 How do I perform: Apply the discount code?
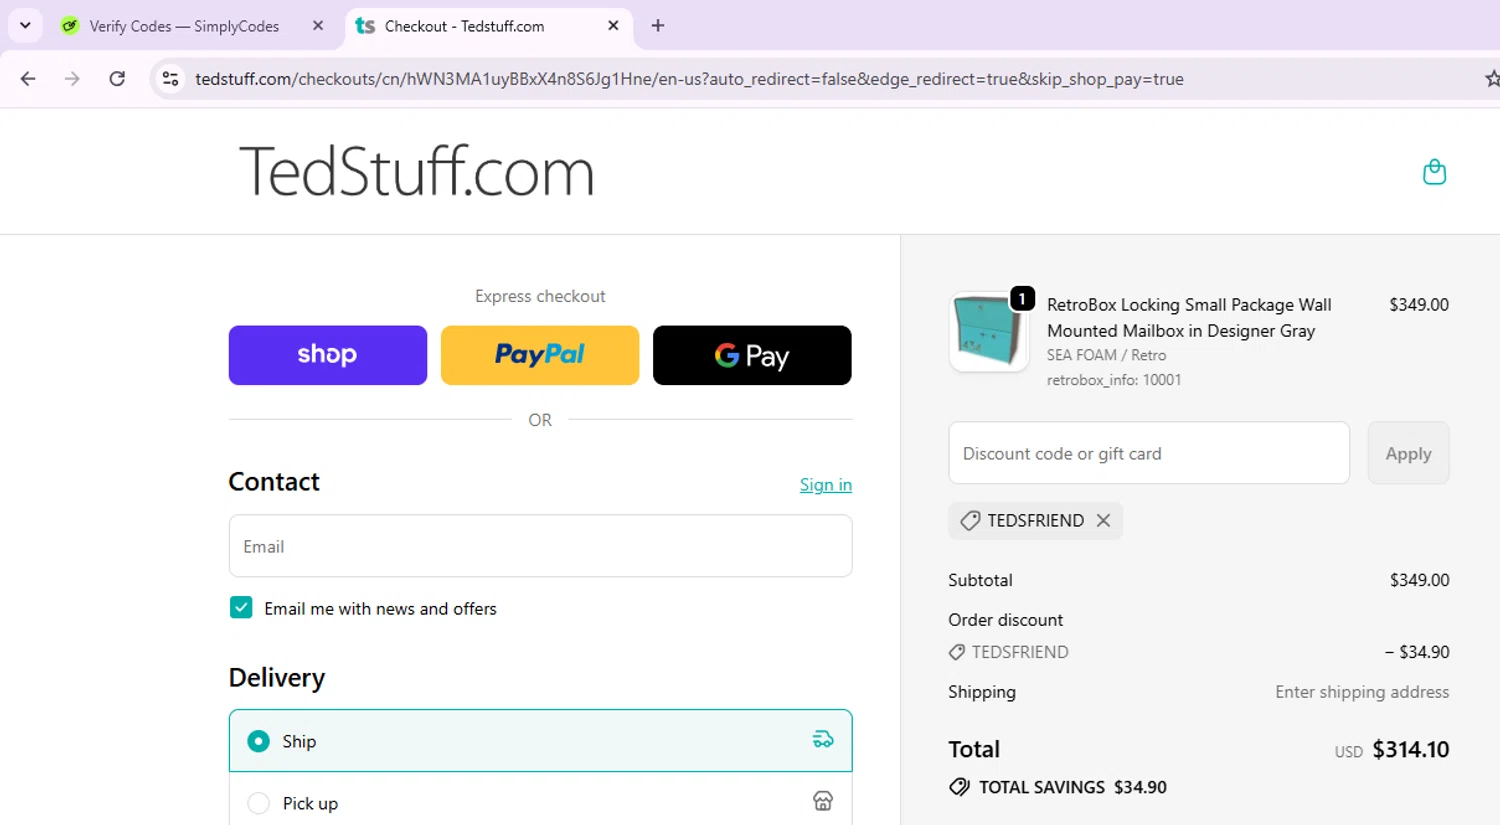click(x=1408, y=453)
